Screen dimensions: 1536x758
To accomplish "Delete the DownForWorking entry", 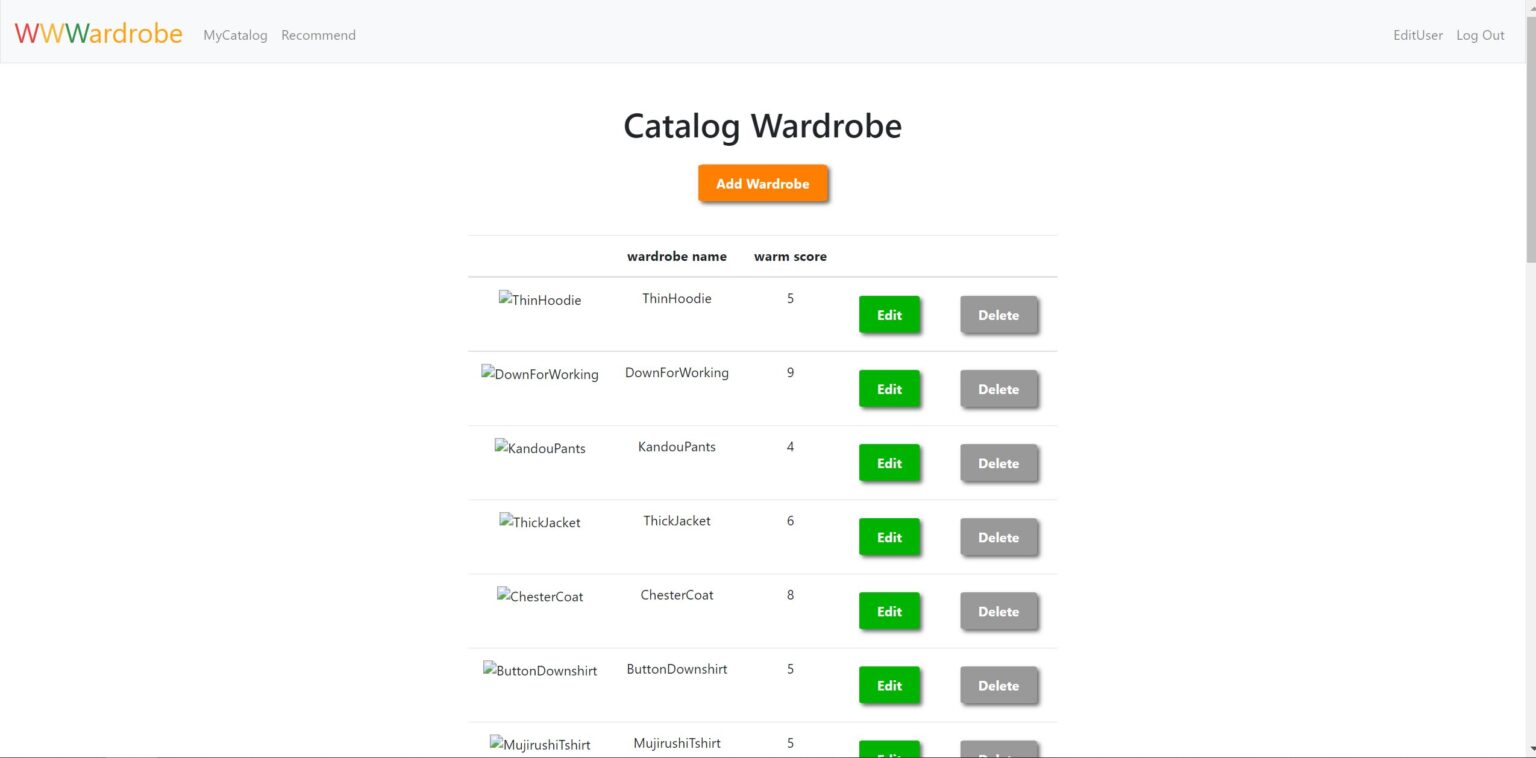I will click(x=998, y=389).
